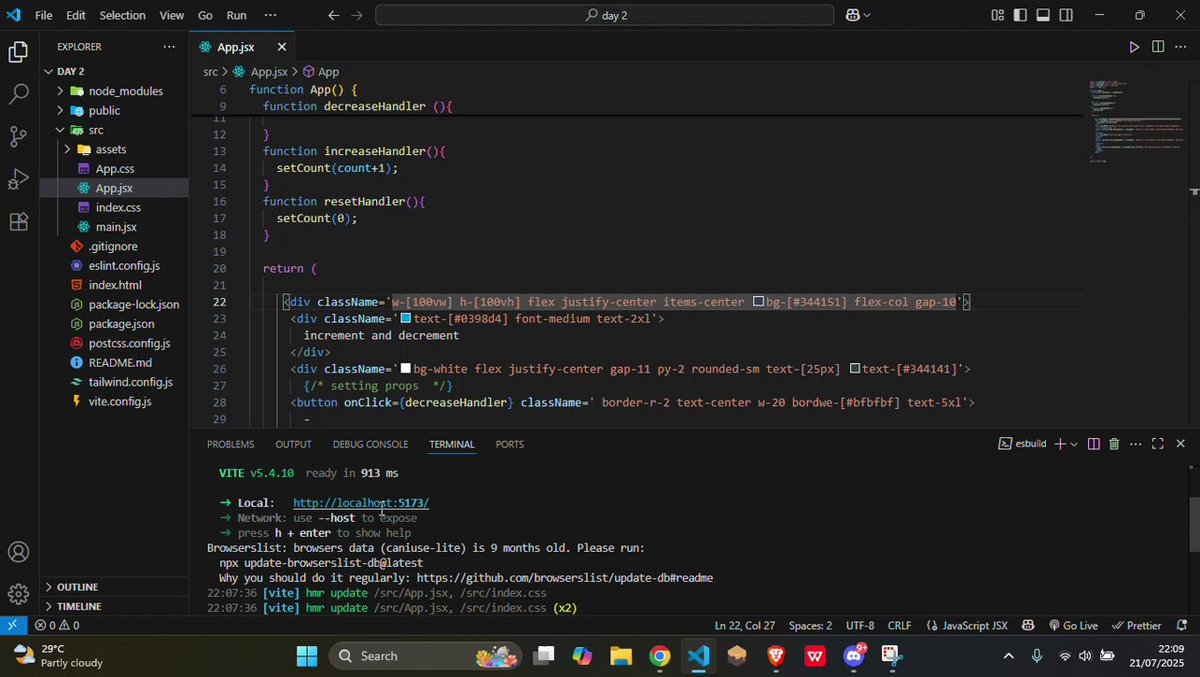Screen dimensions: 1200x677
Task: Switch to the PROBLEMS panel tab
Action: pos(230,444)
